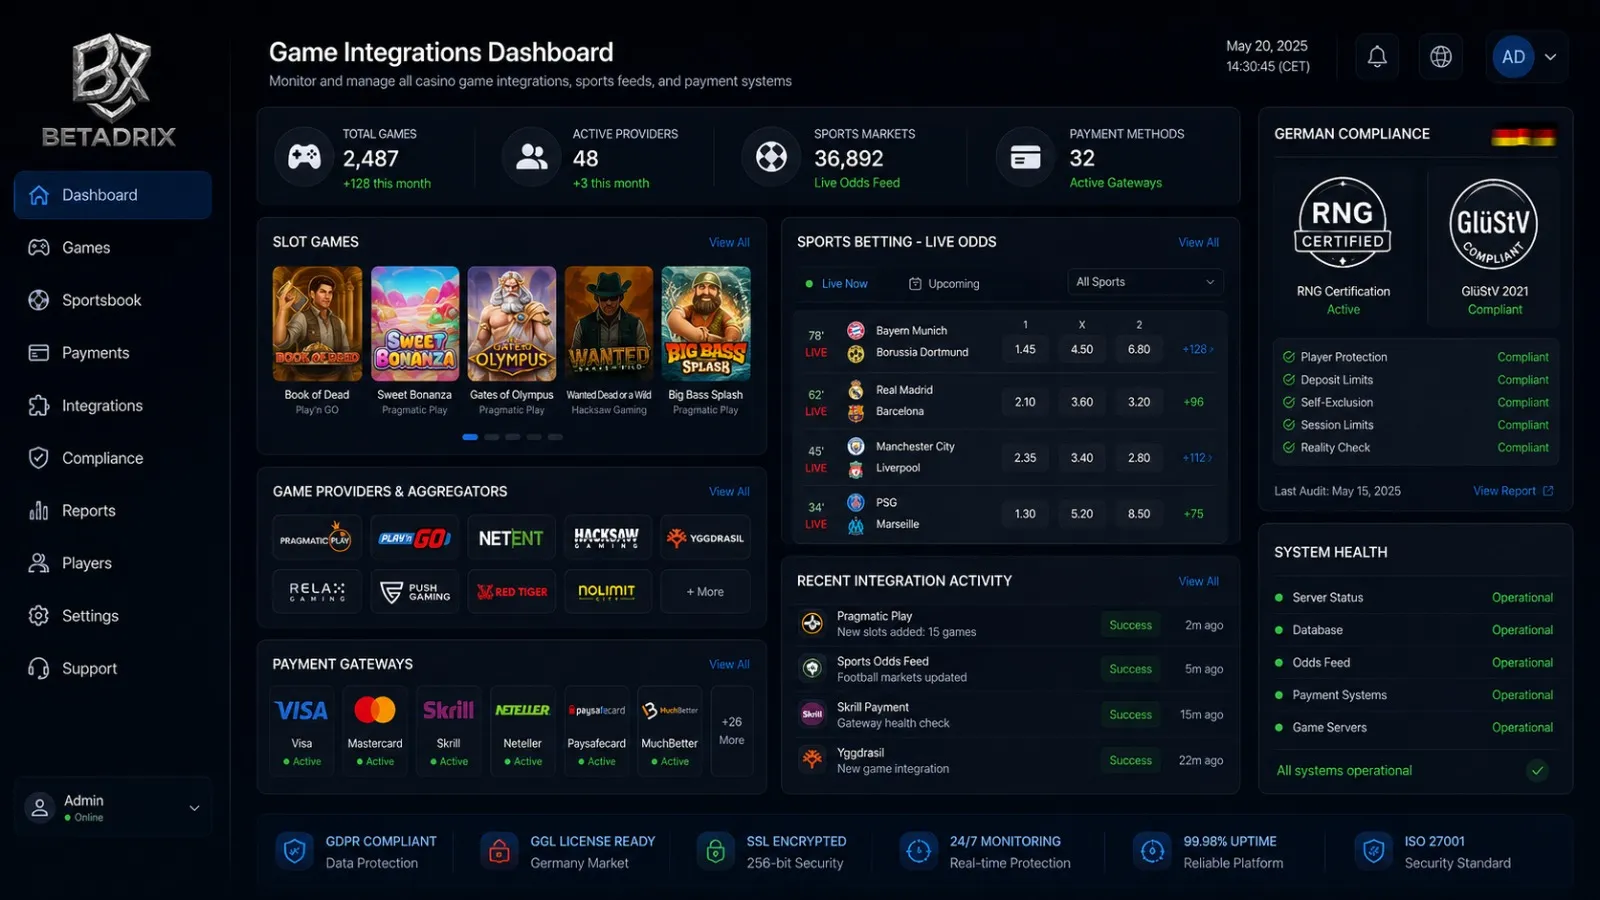Click the Relax Gaming provider logo
This screenshot has width=1600, height=900.
tap(315, 592)
